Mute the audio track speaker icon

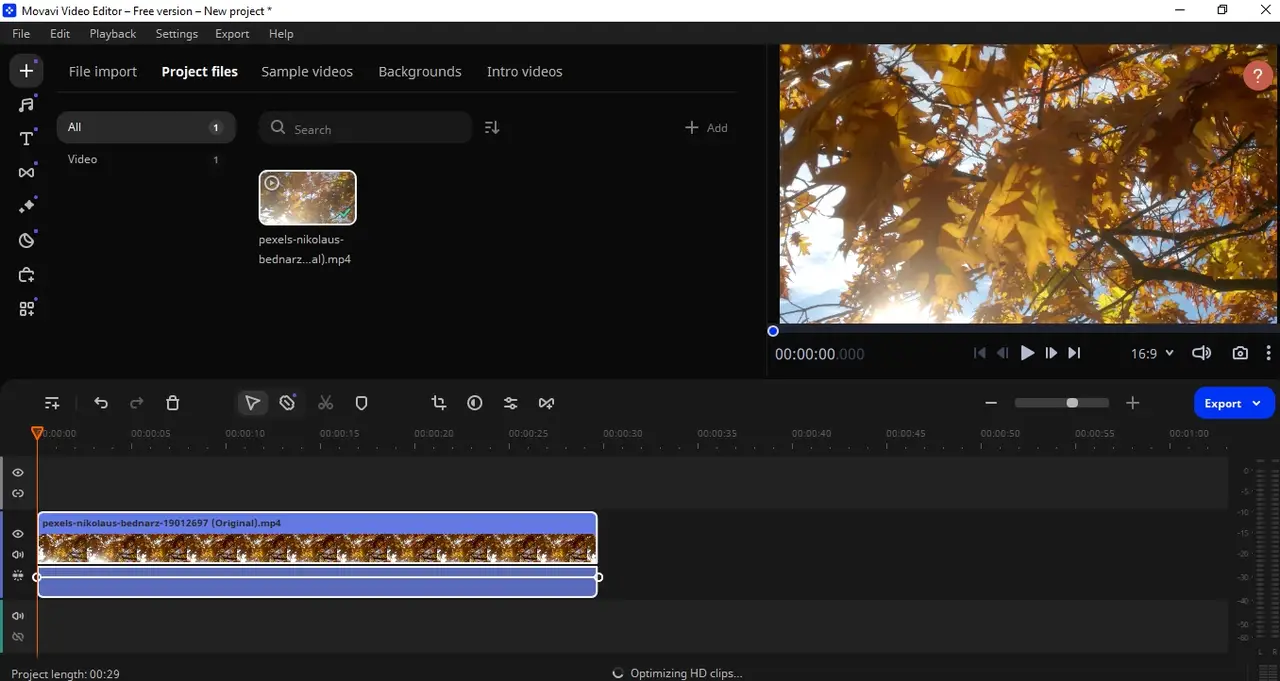pos(18,616)
